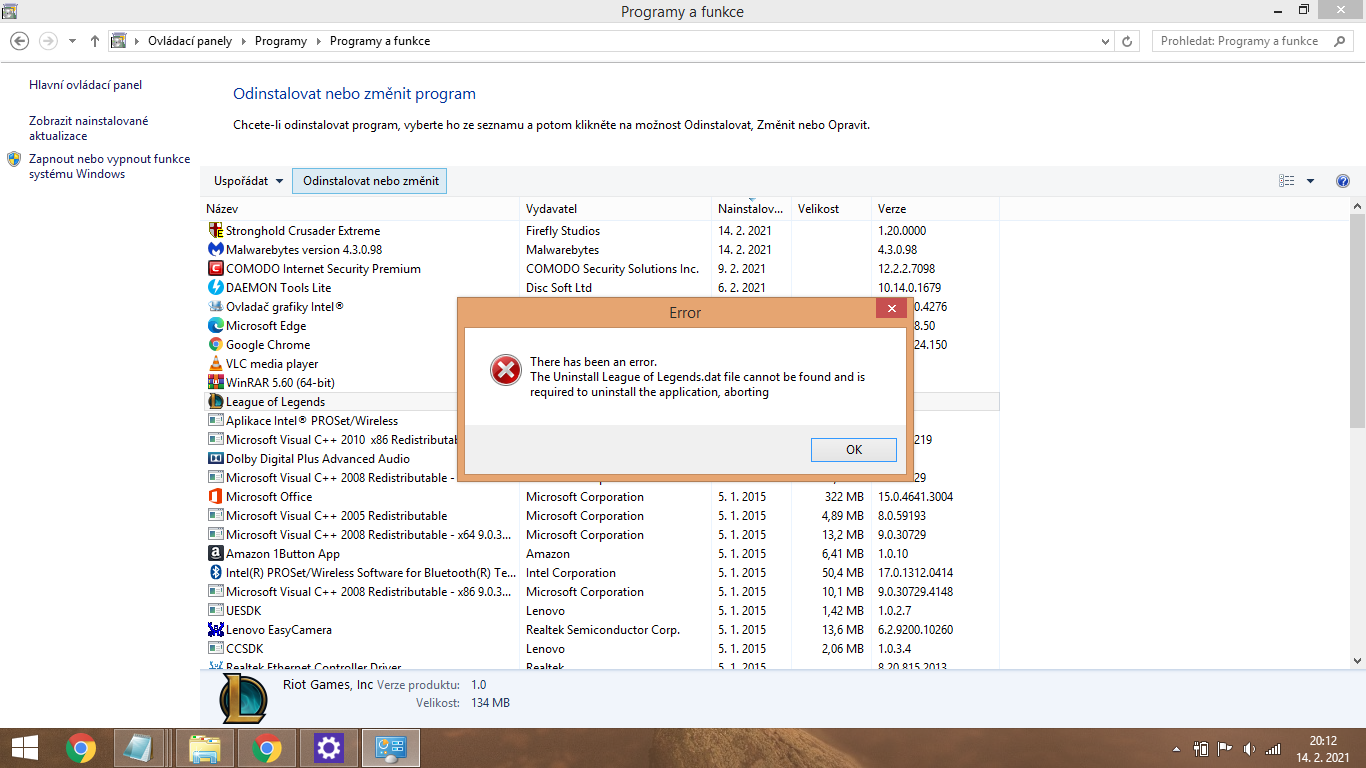1366x768 pixels.
Task: Click OK in the Error dialog
Action: 853,450
